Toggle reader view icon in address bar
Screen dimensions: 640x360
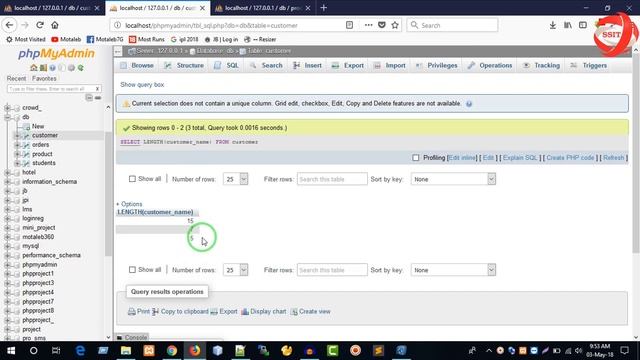click(349, 25)
